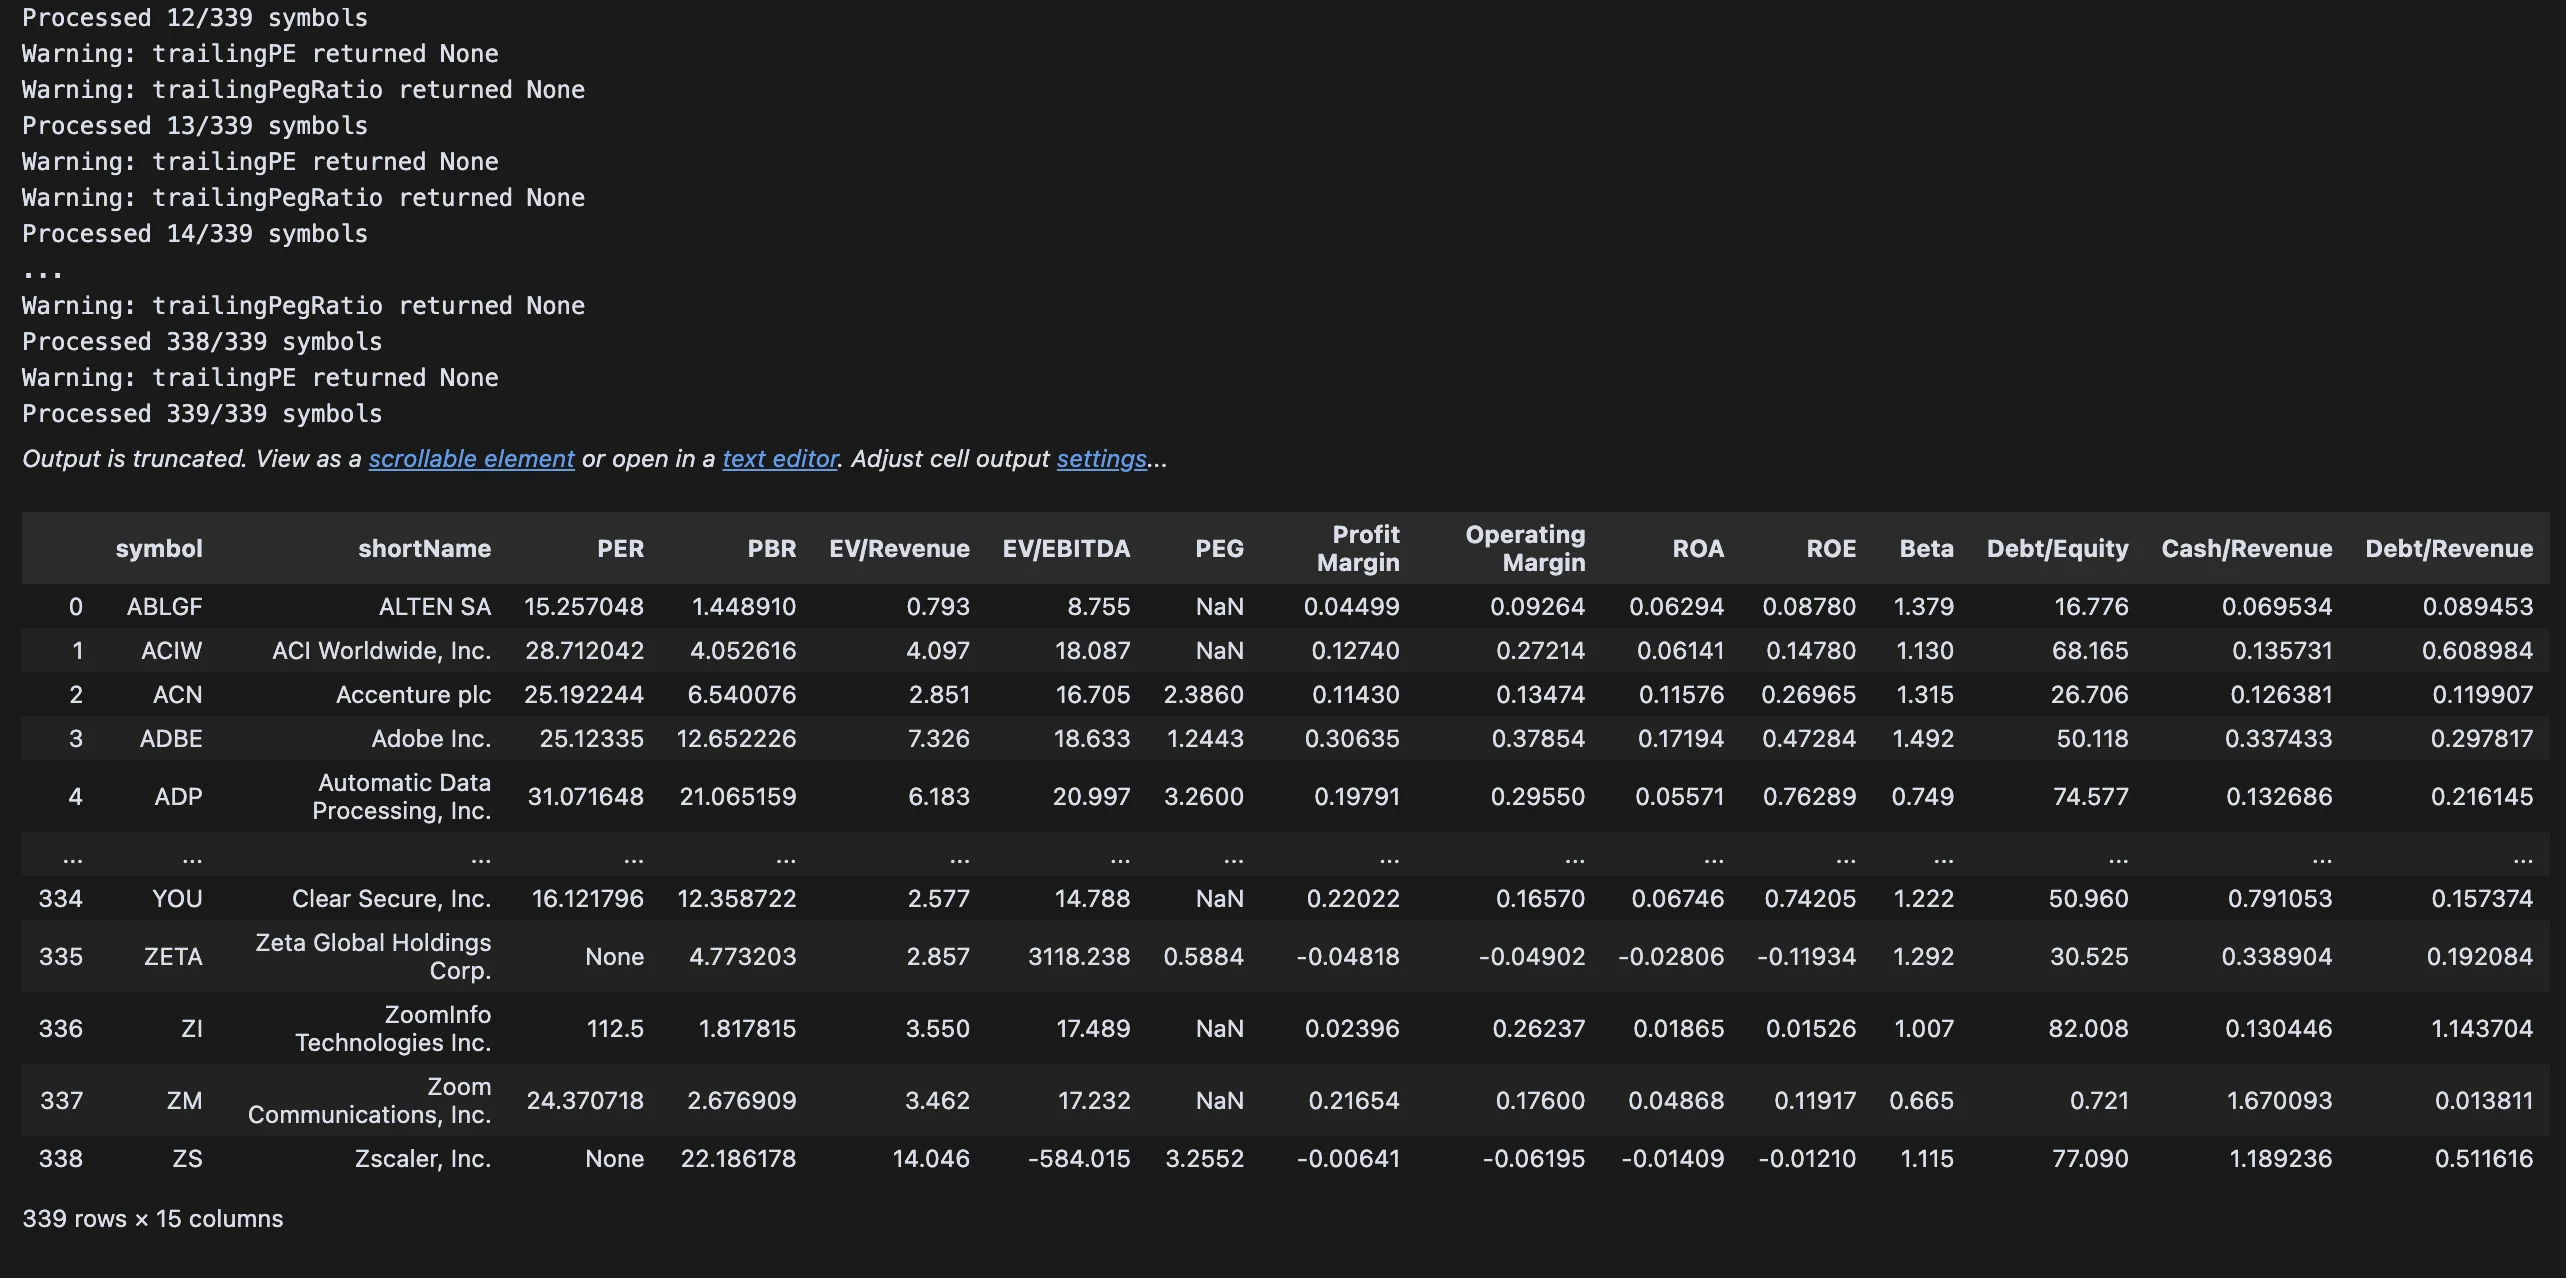Select the Accenture plc name cell

click(x=413, y=695)
